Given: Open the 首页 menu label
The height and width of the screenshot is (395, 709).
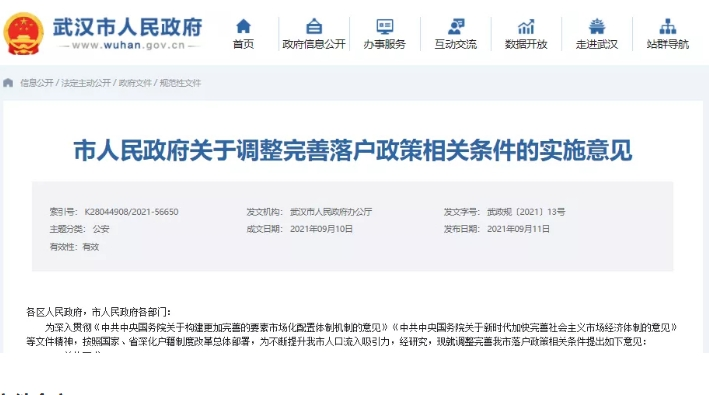Looking at the screenshot, I should [243, 44].
